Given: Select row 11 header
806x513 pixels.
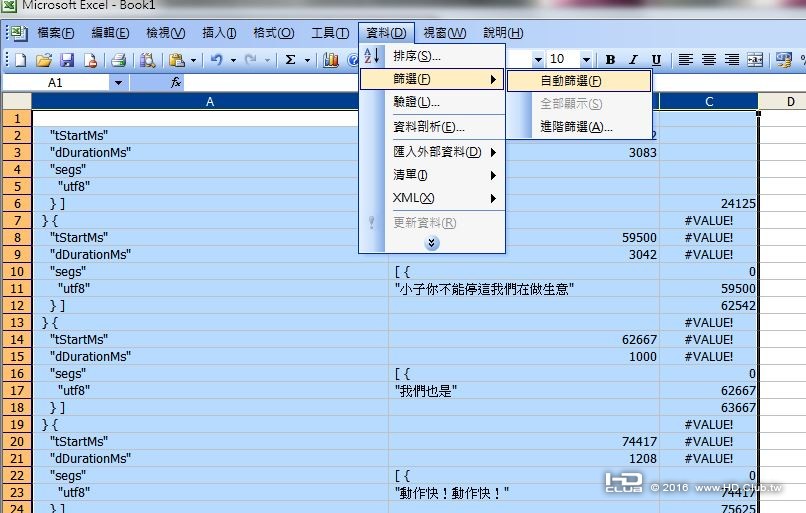Looking at the screenshot, I should coord(17,288).
